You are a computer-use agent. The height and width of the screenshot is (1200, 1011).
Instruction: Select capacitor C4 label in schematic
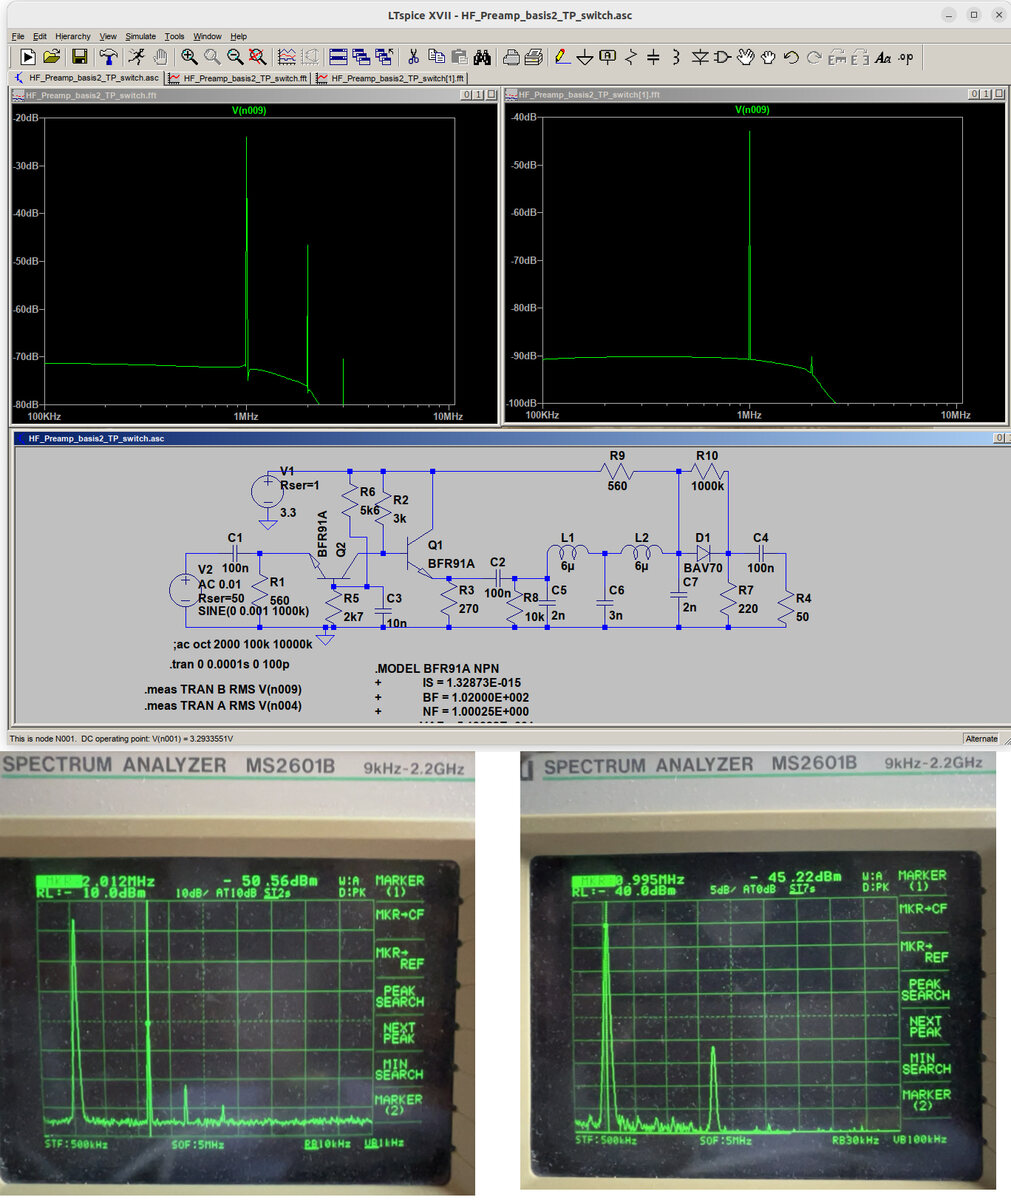[761, 538]
